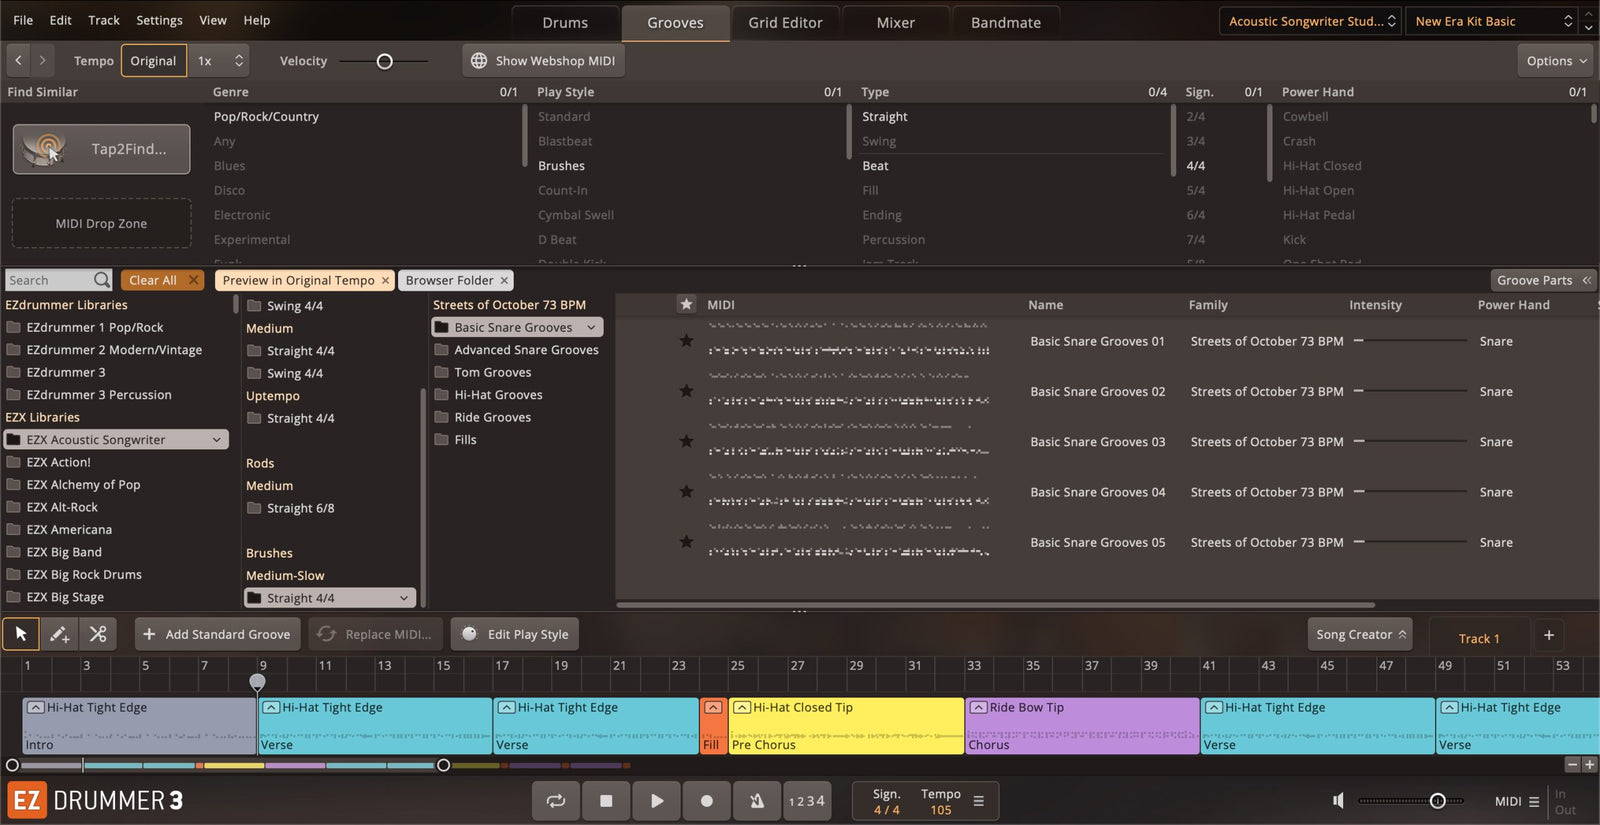Toggle loop playback
Viewport: 1600px width, 825px height.
[x=556, y=801]
